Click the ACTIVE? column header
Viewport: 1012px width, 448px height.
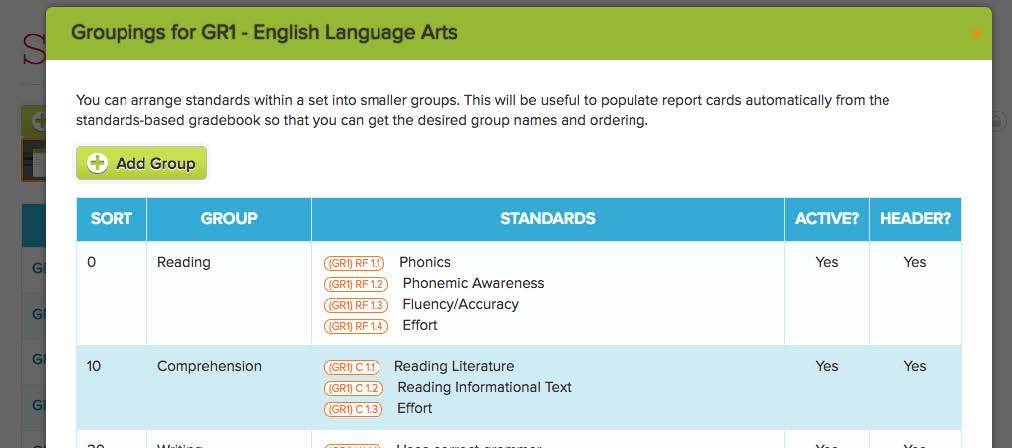(827, 219)
